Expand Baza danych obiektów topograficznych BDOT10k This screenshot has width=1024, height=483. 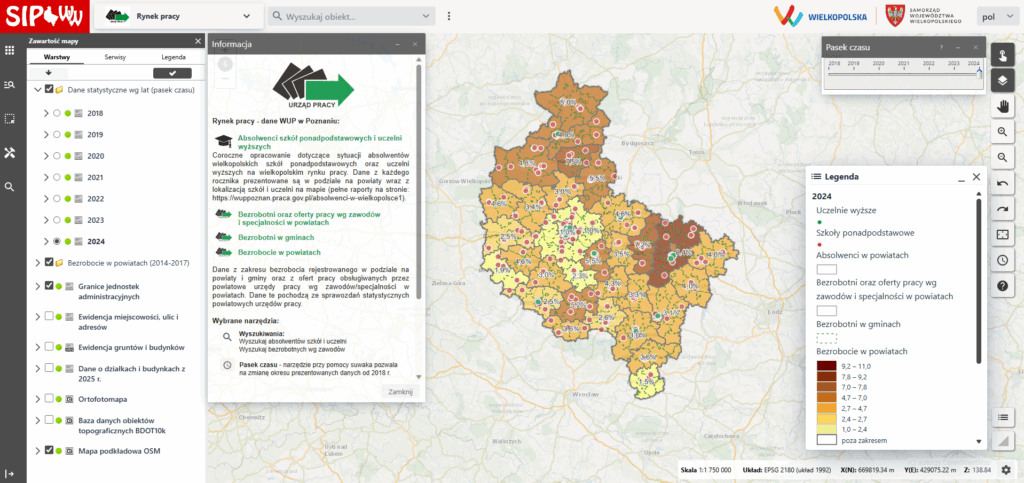click(37, 421)
